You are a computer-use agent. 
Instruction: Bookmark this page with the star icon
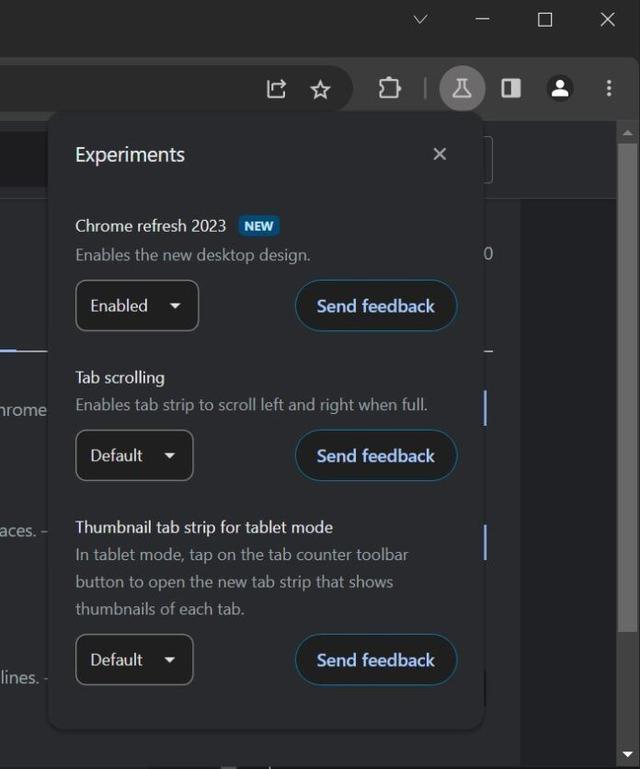[x=320, y=89]
